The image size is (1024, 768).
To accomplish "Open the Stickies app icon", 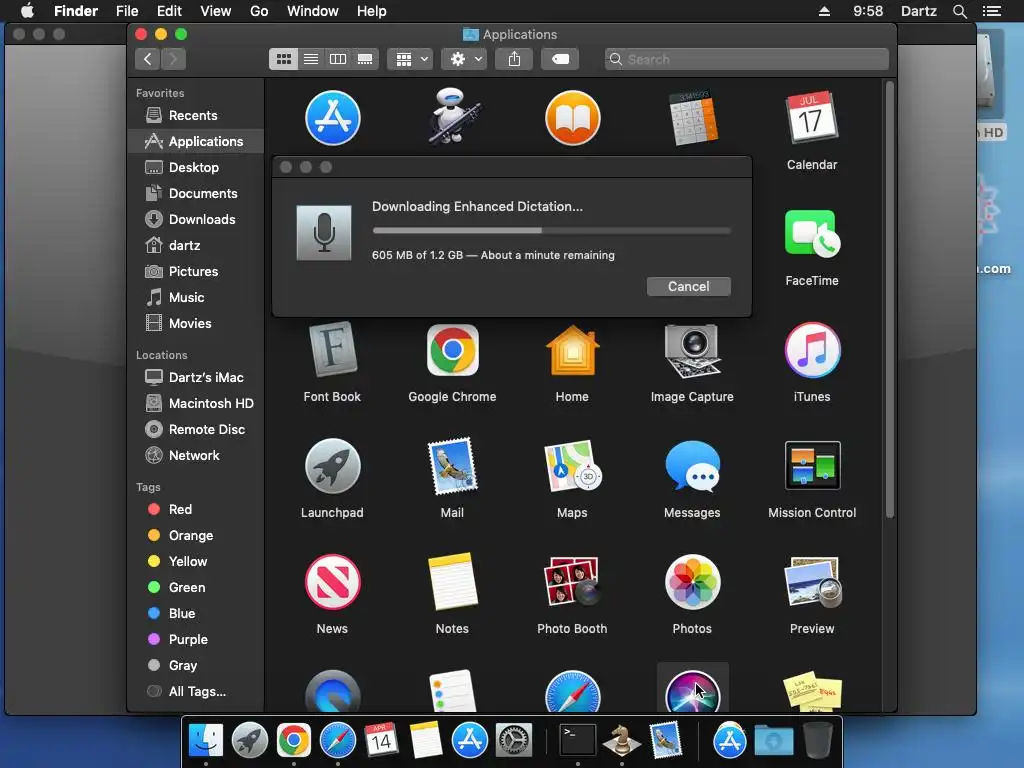I will tap(812, 691).
